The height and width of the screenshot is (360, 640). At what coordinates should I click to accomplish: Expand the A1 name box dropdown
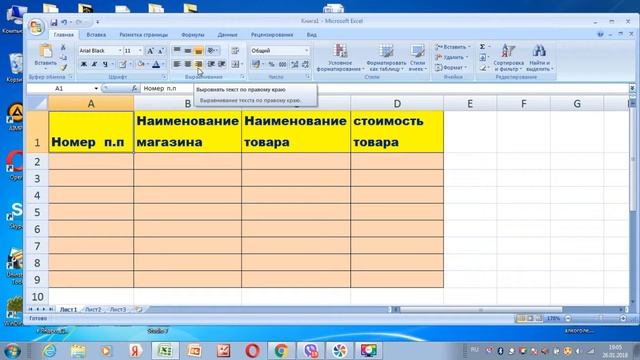(96, 89)
